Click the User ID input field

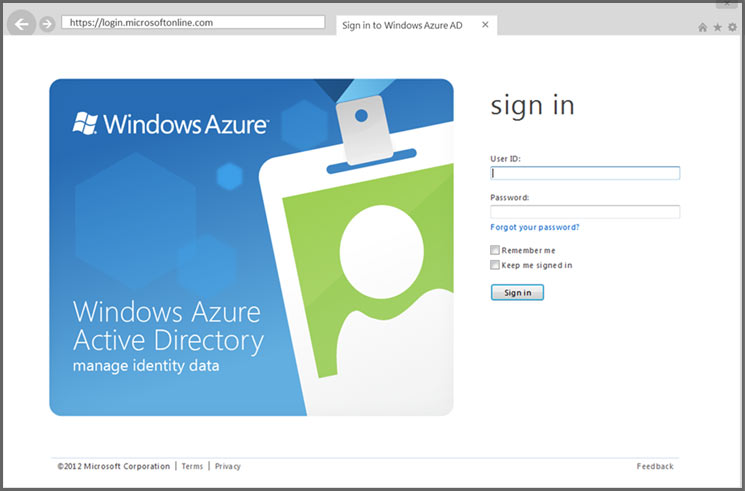(585, 173)
